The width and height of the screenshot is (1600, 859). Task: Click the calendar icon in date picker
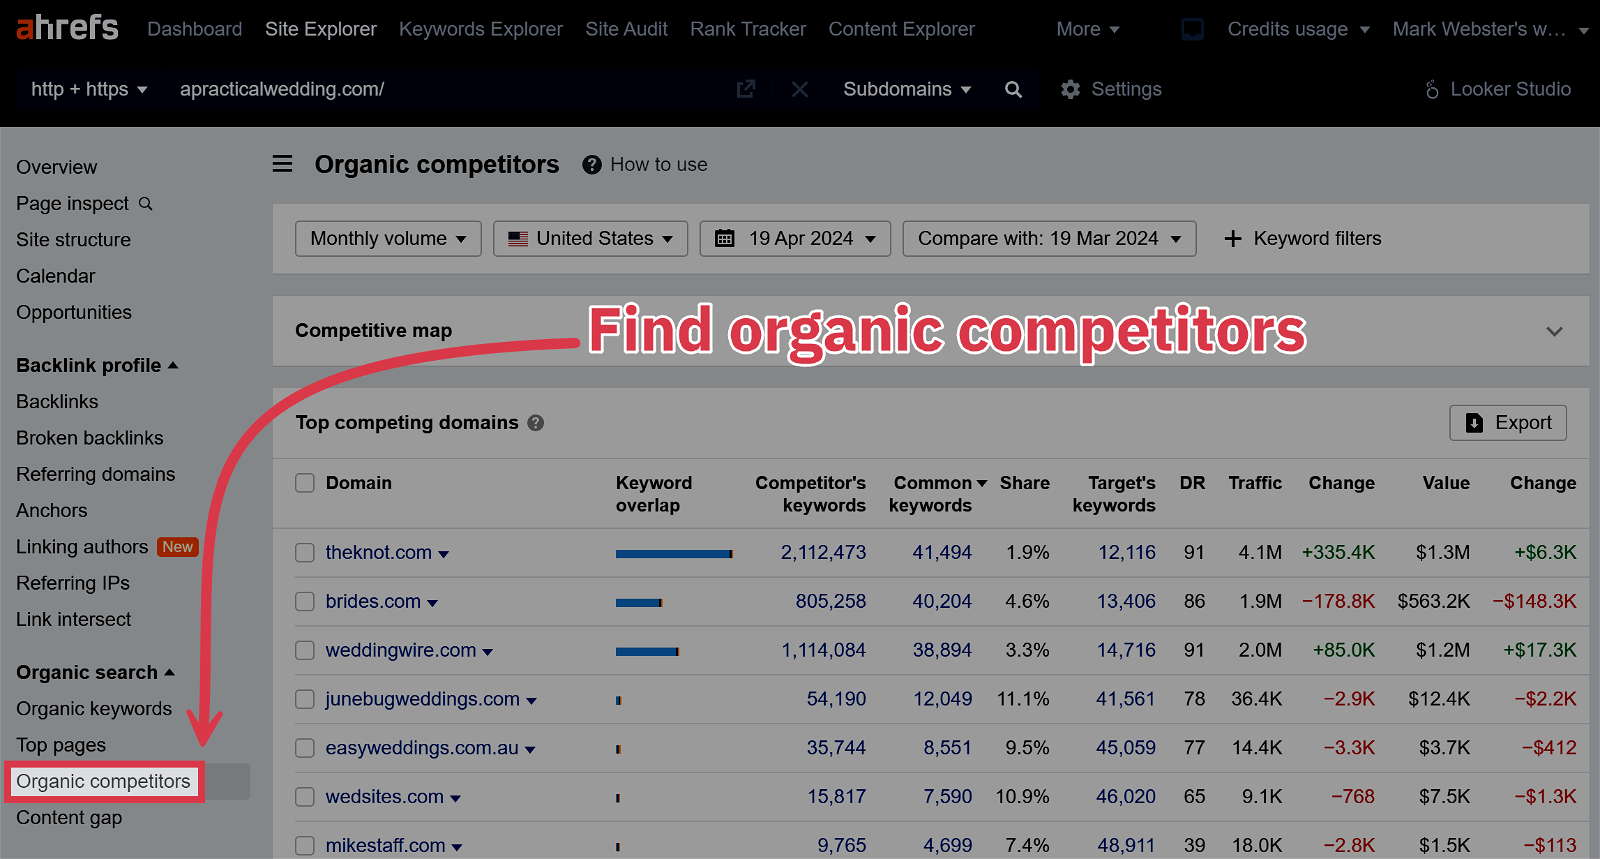725,238
